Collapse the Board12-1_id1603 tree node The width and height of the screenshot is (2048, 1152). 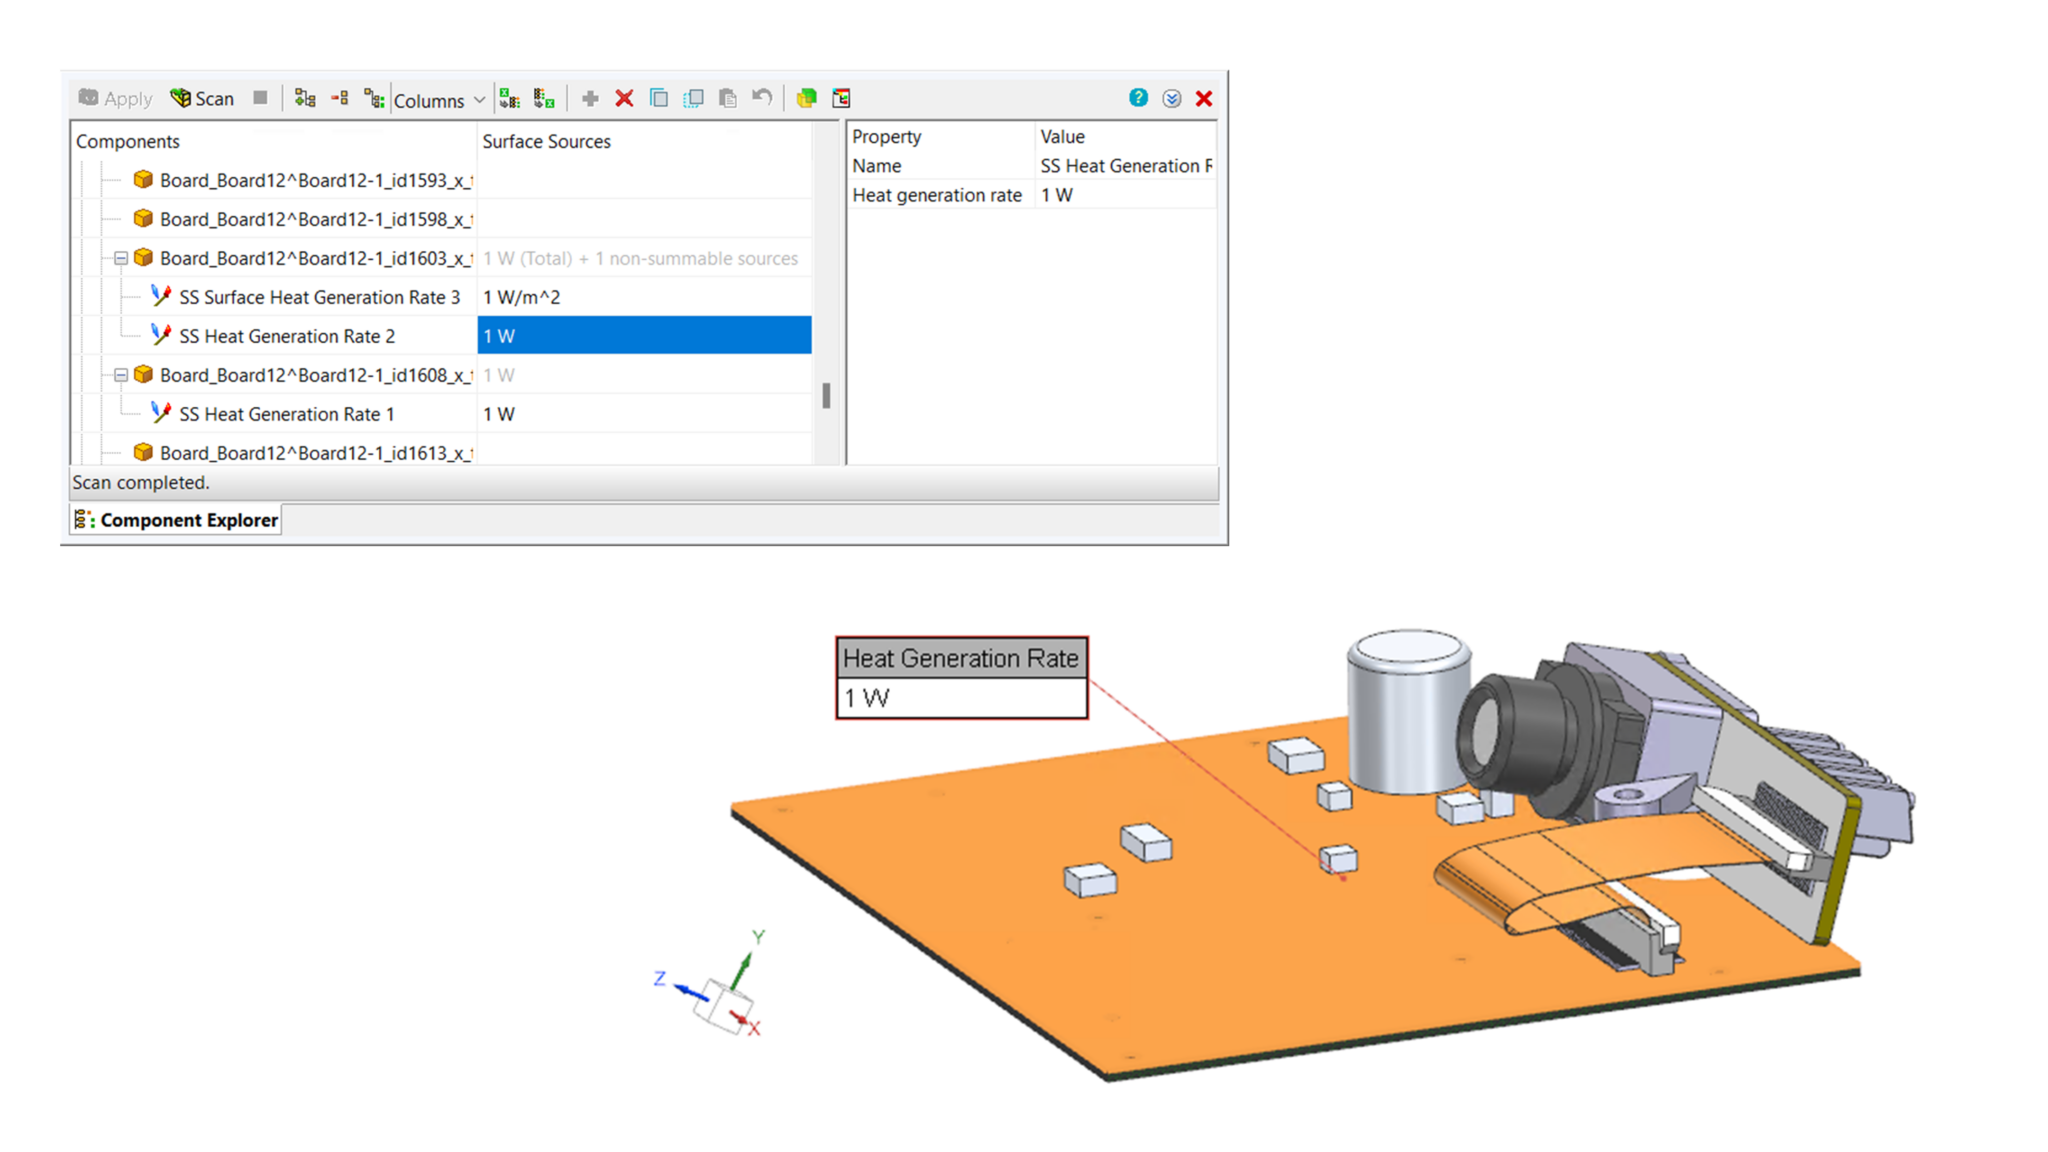tap(121, 258)
